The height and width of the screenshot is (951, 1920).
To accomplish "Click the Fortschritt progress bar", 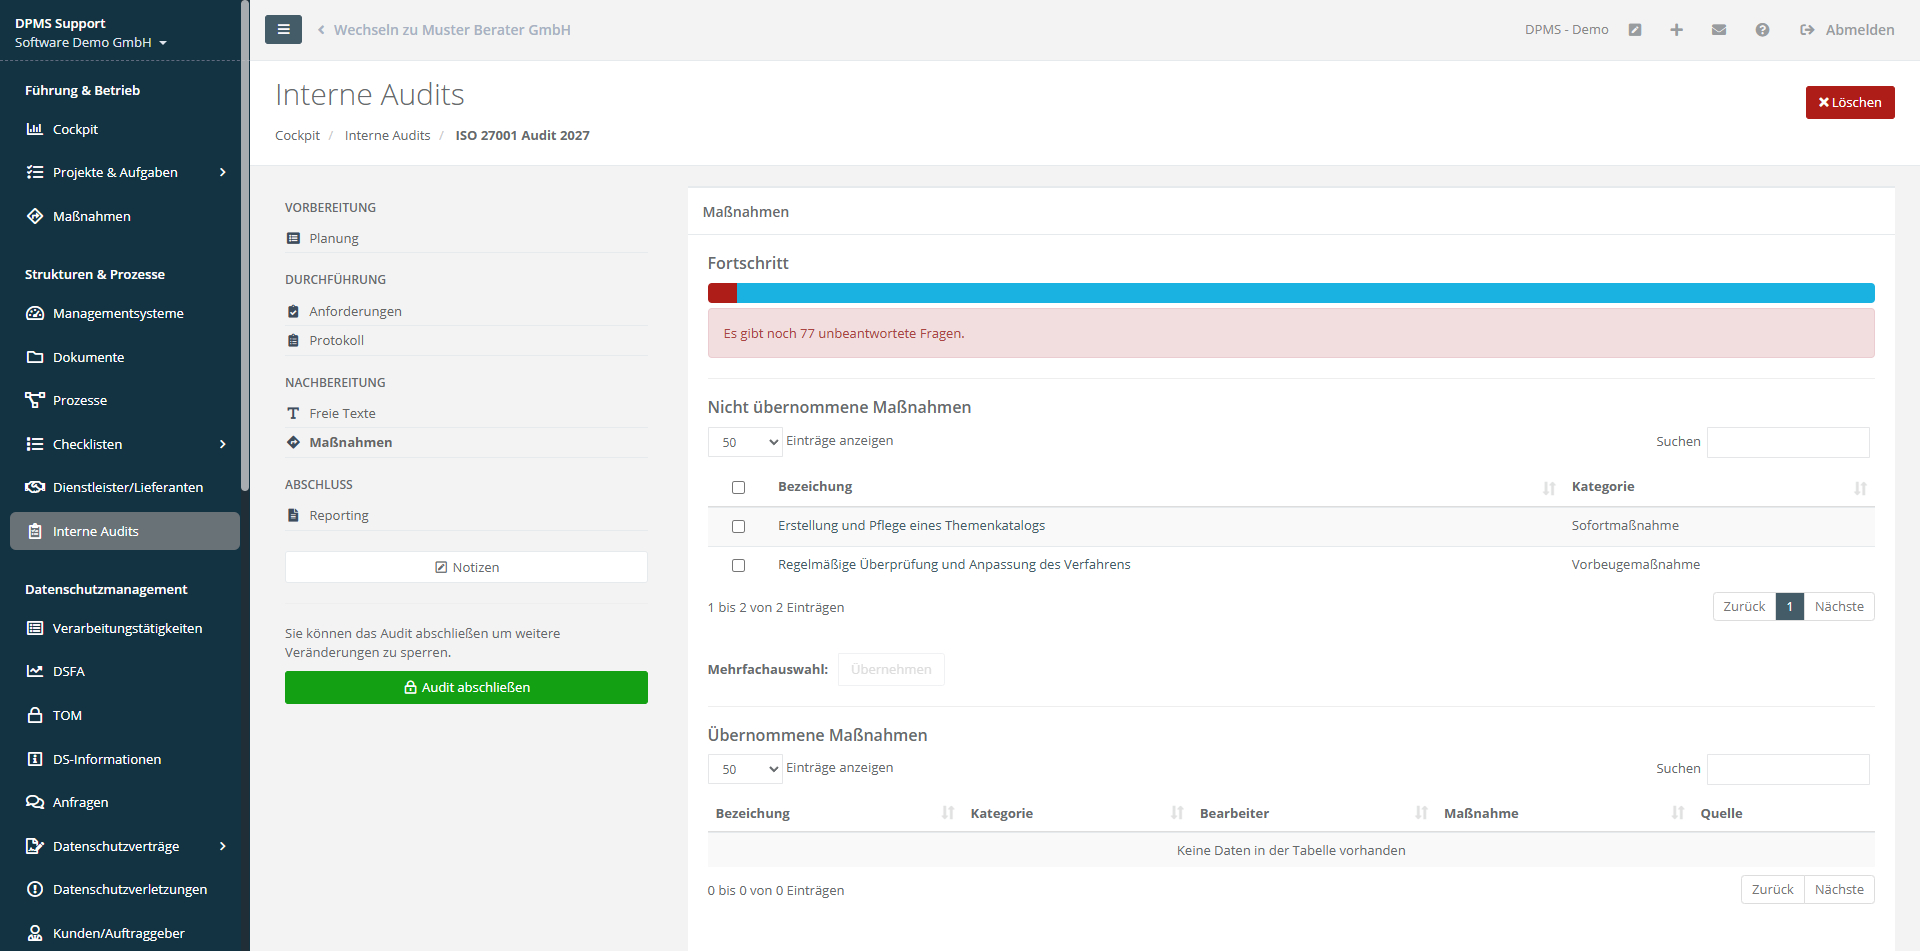I will point(1290,293).
